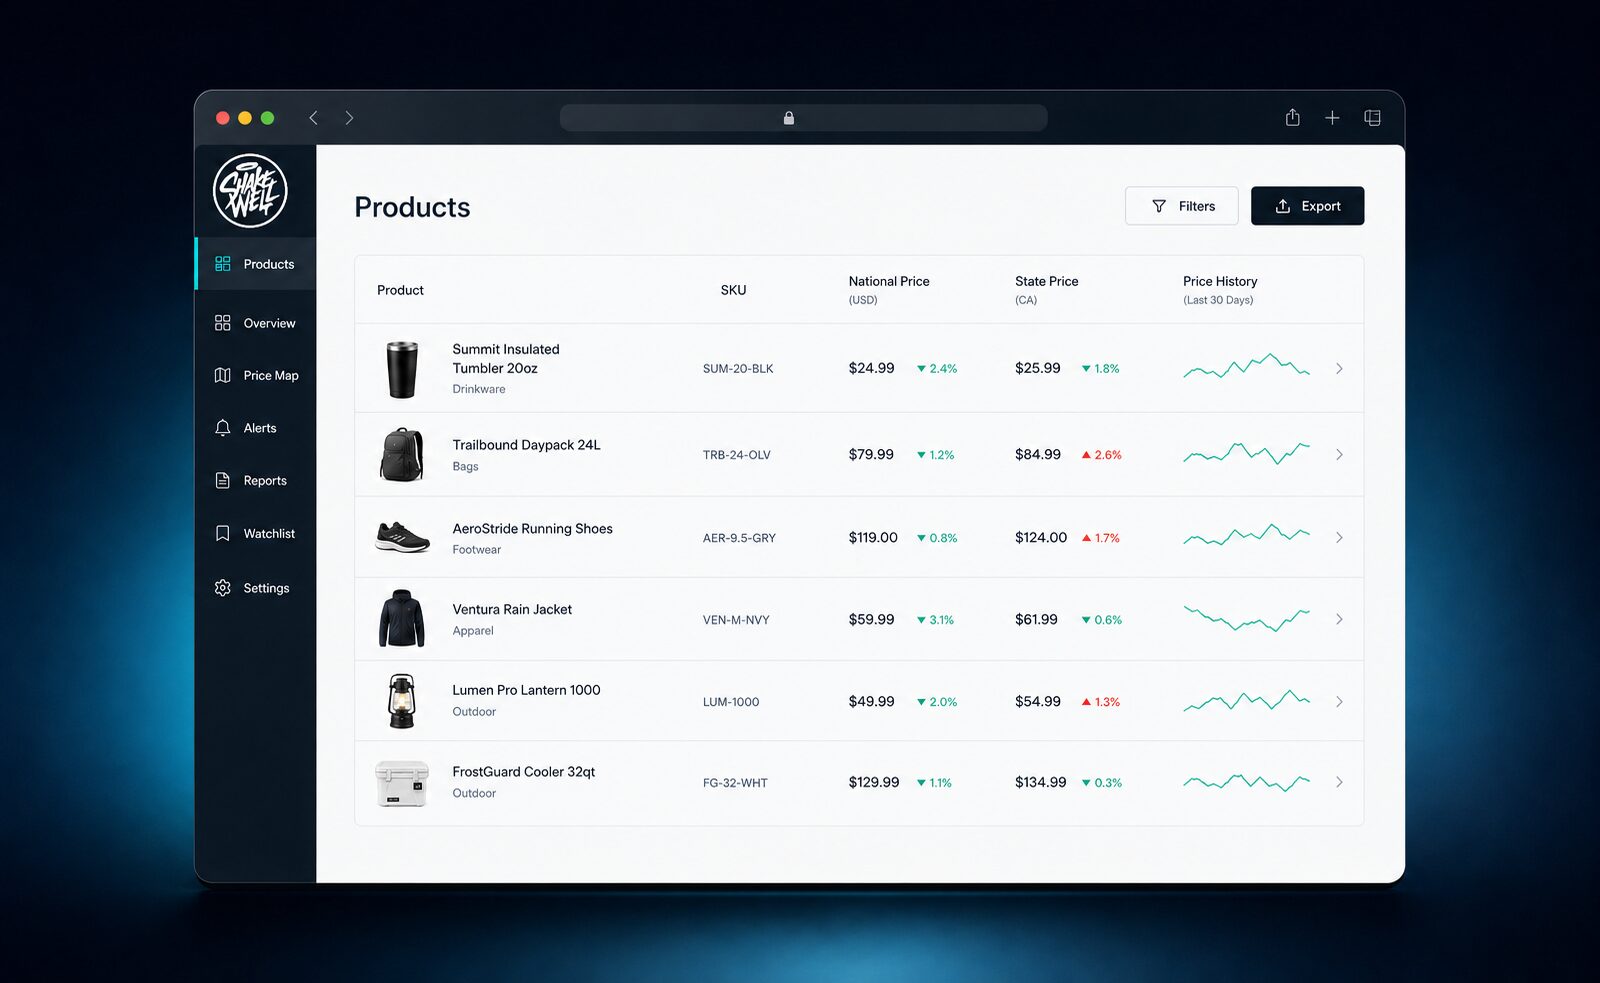
Task: Open FrostGuard Cooler 32qt product name
Action: click(523, 772)
